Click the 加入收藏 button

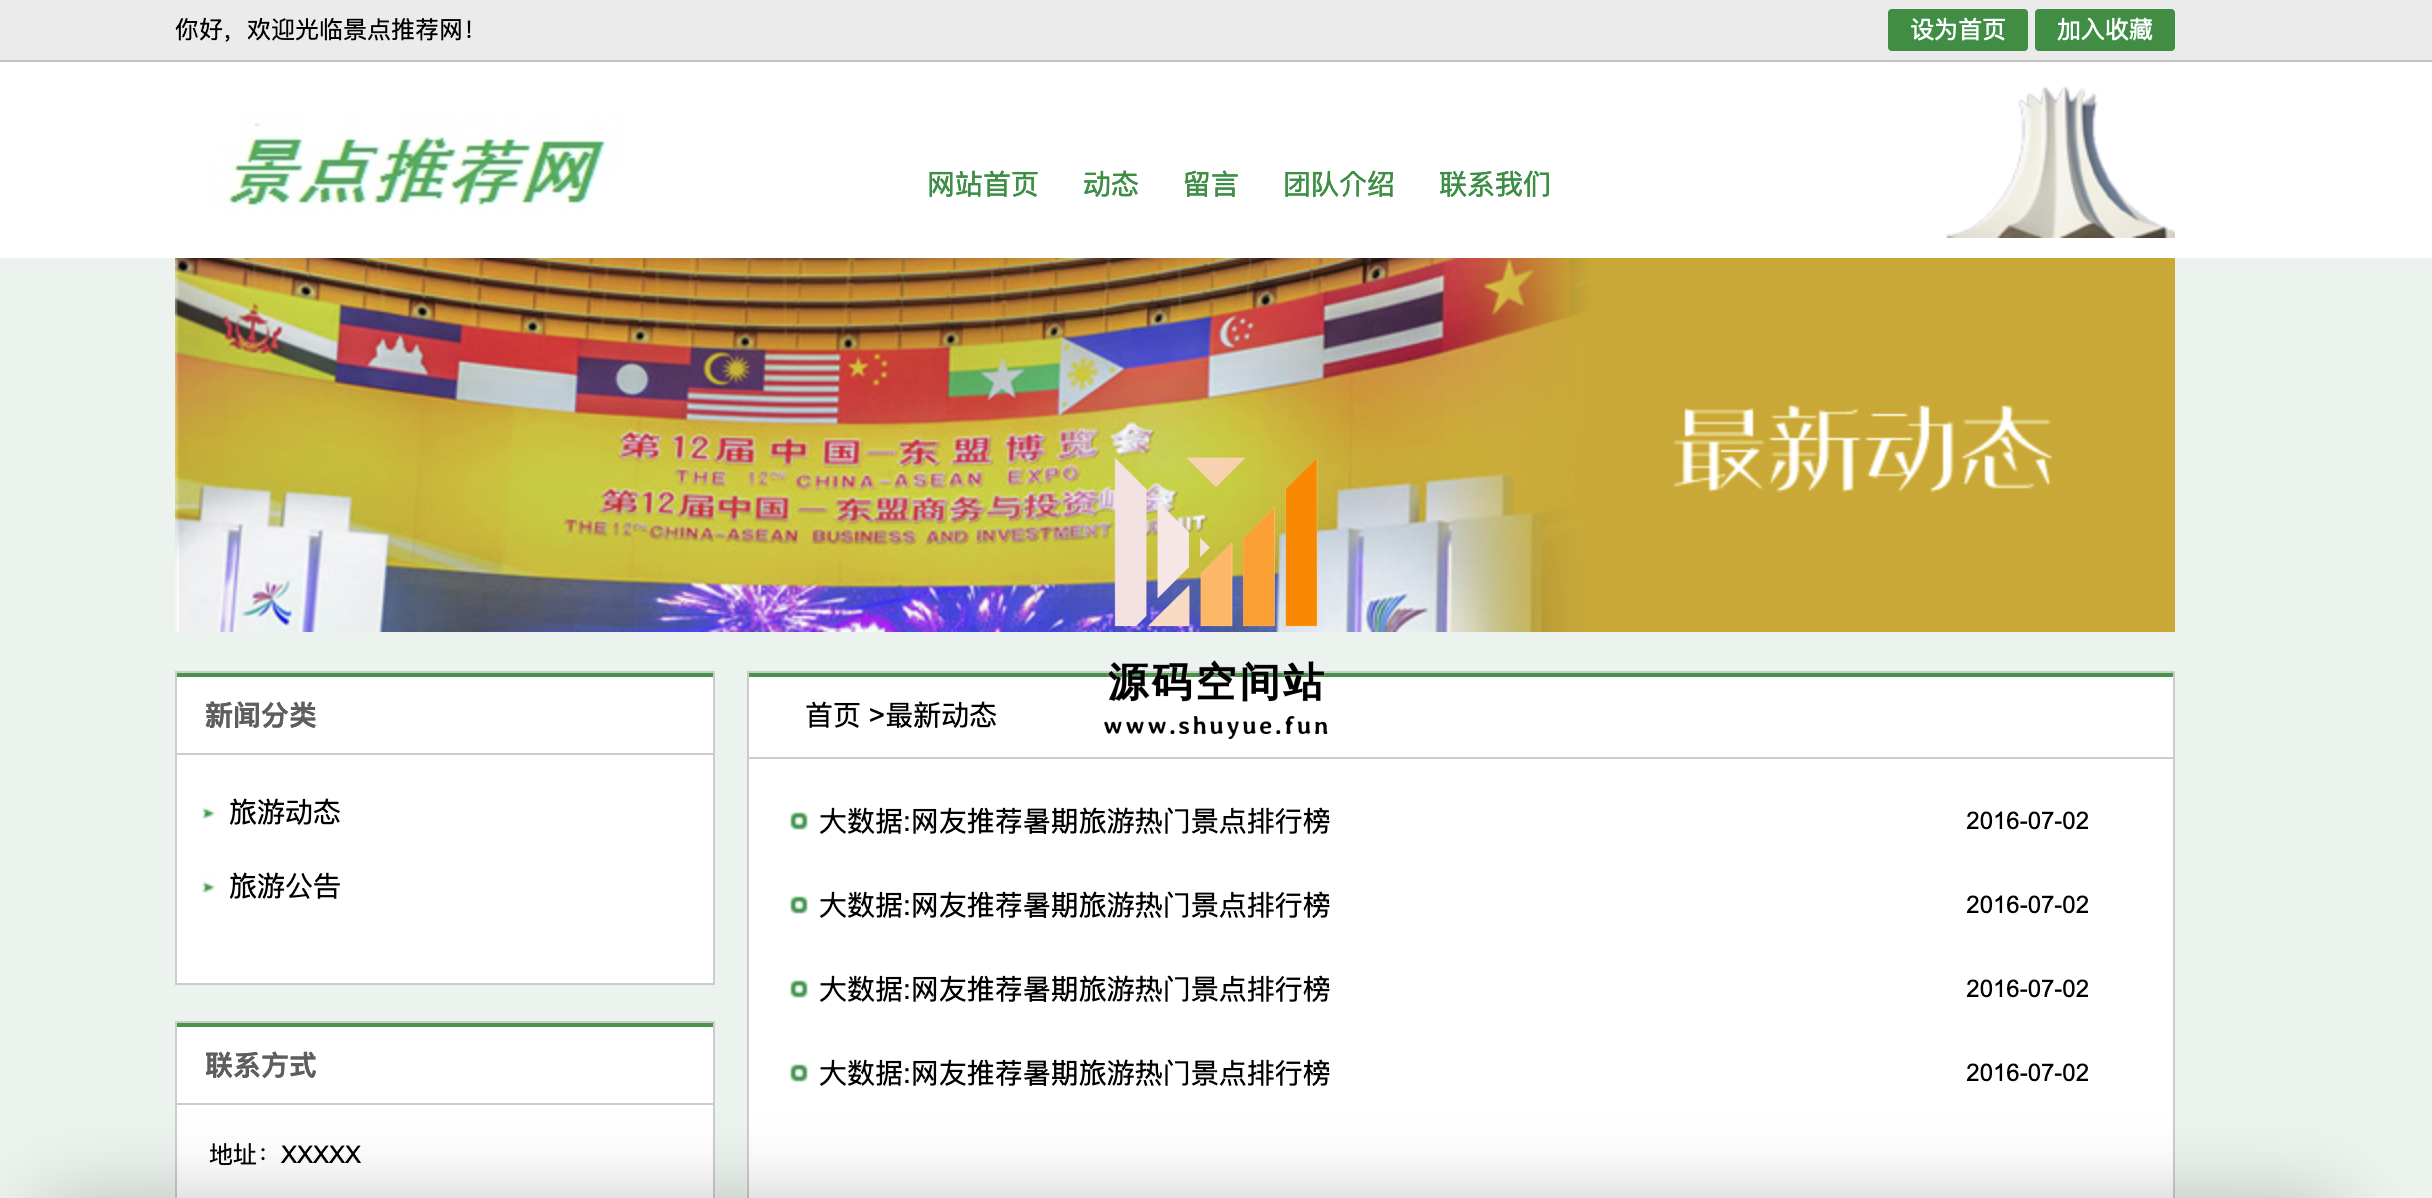(x=2104, y=30)
